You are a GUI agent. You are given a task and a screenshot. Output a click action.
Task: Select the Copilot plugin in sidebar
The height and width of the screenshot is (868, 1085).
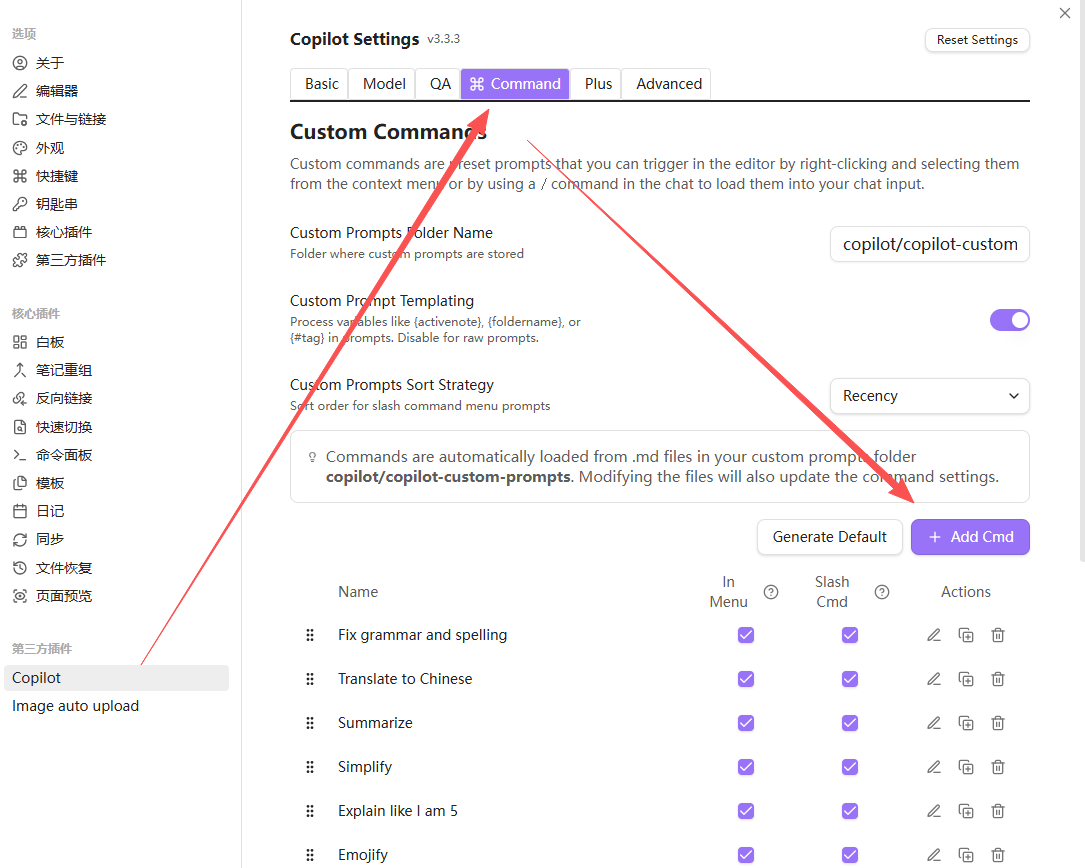pos(116,678)
